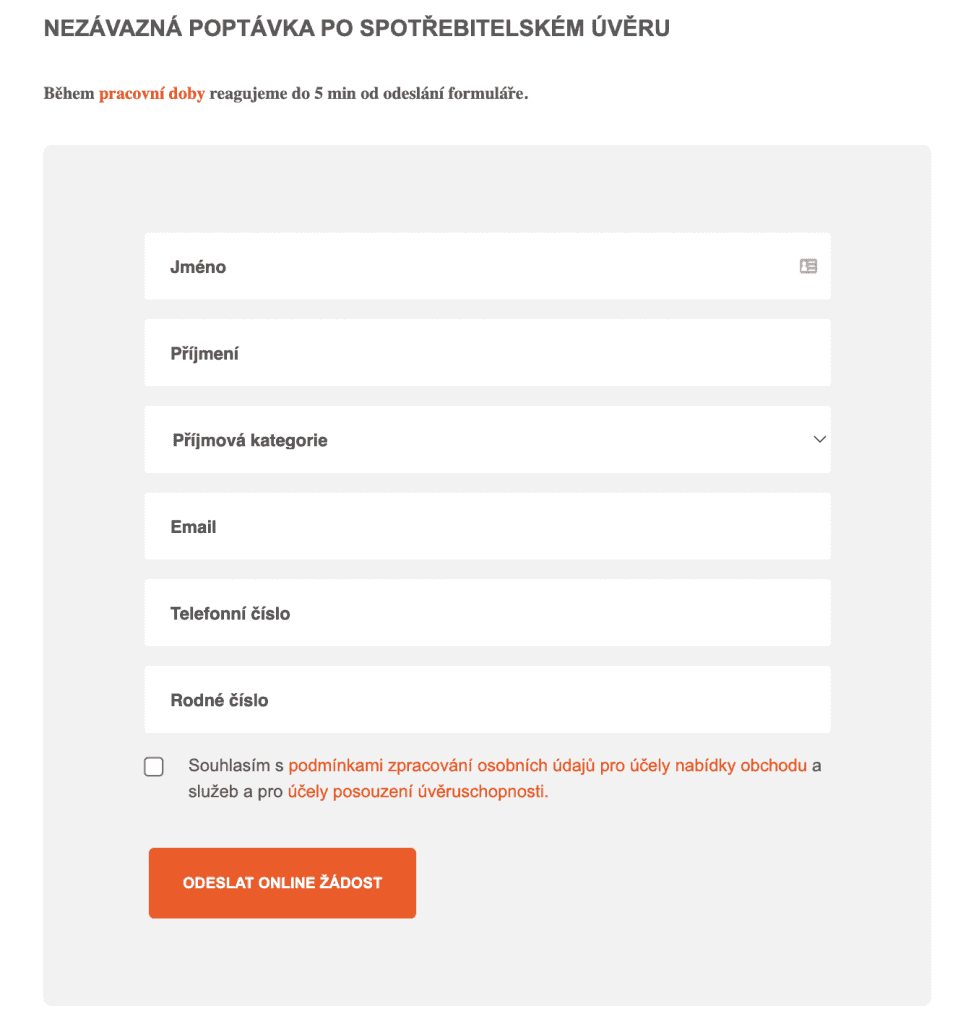Click the contact card autofill icon in Jméno

(808, 266)
